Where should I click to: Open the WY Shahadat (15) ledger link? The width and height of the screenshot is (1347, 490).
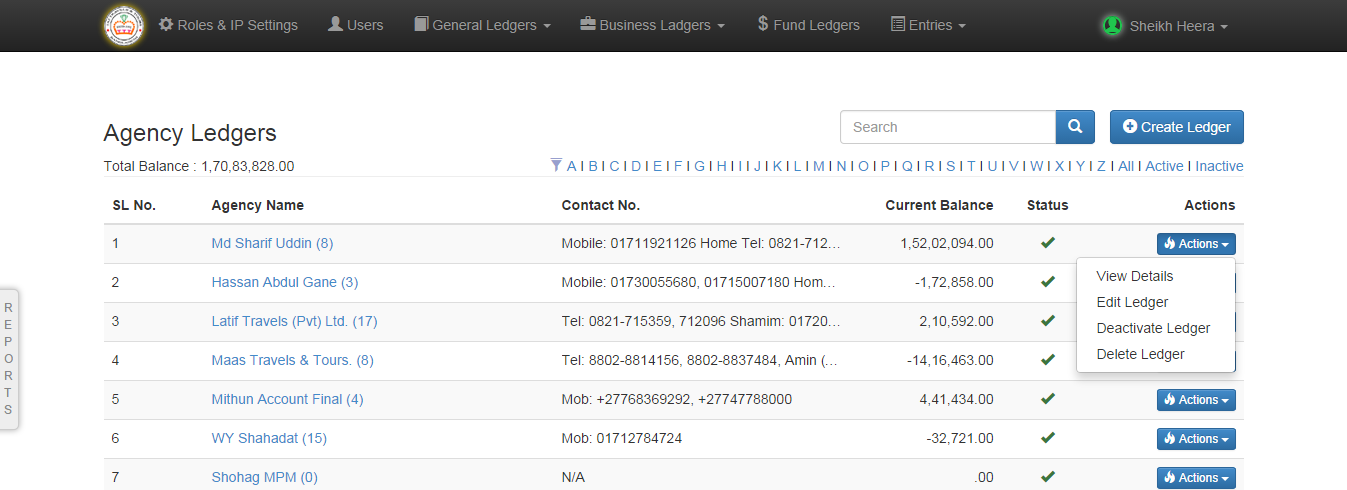tap(269, 438)
